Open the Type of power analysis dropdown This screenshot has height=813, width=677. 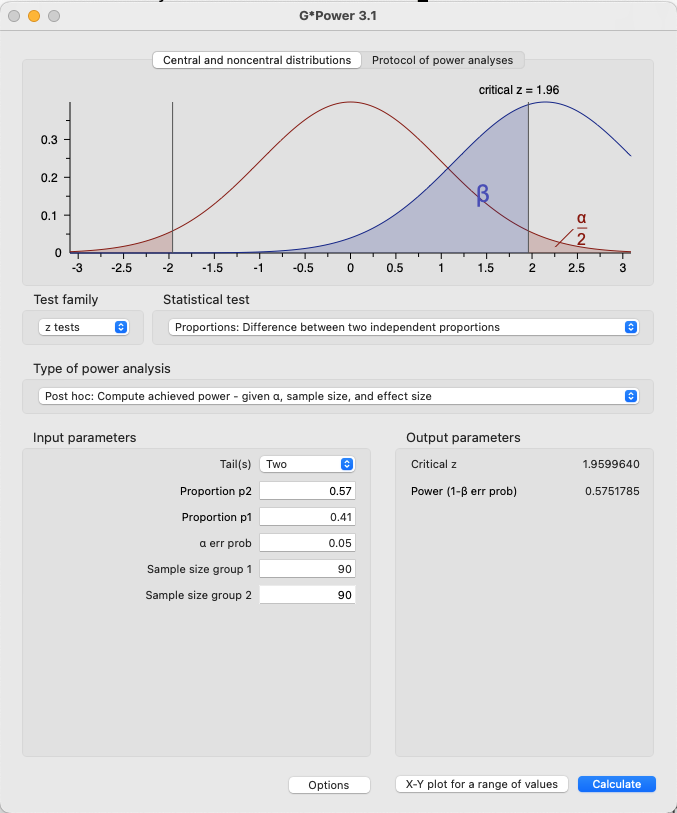click(337, 396)
